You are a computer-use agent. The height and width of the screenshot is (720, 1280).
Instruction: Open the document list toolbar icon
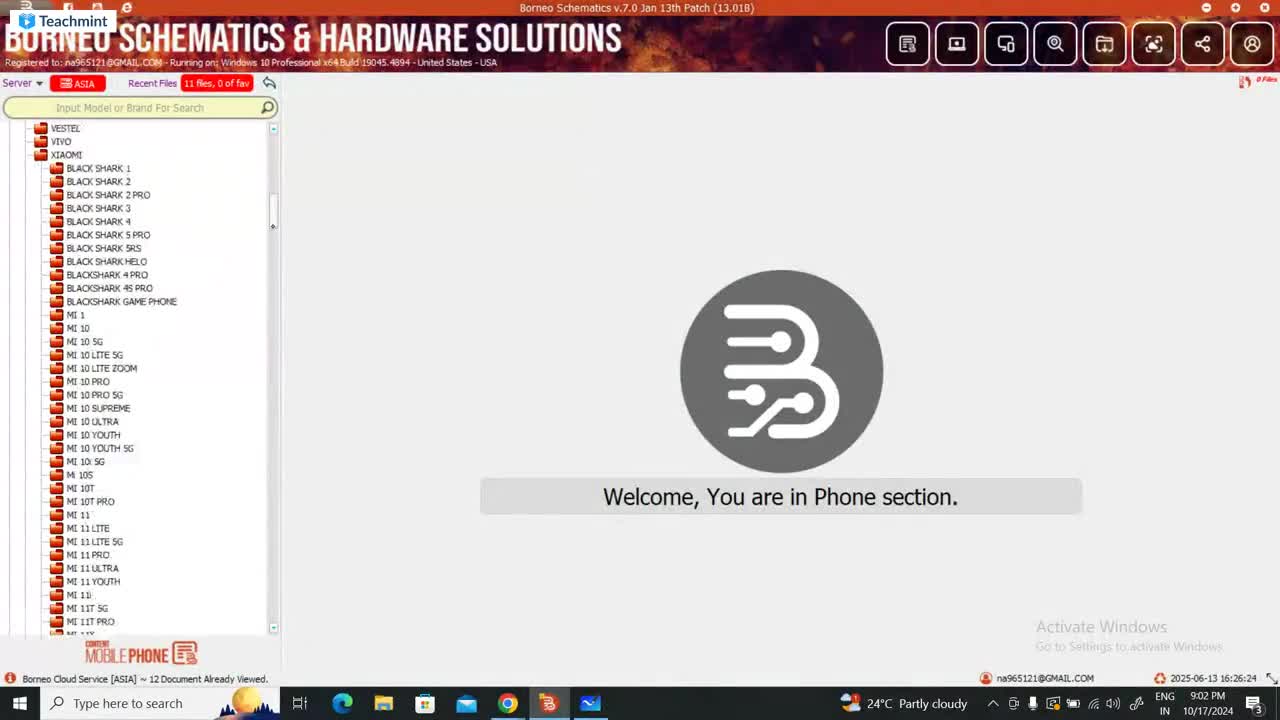click(x=908, y=44)
